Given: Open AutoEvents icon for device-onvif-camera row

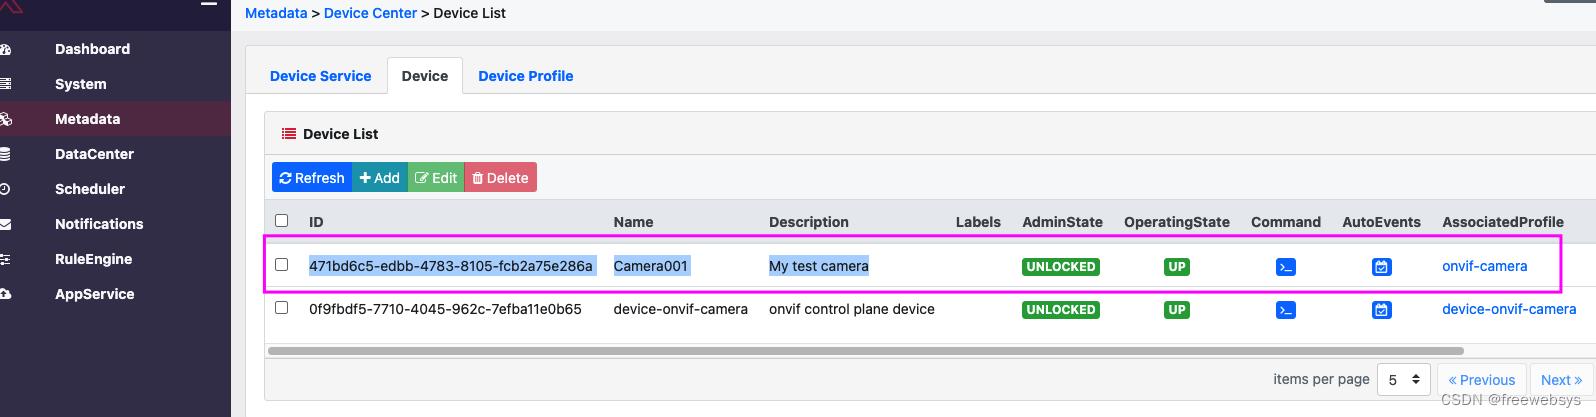Looking at the screenshot, I should pos(1381,310).
